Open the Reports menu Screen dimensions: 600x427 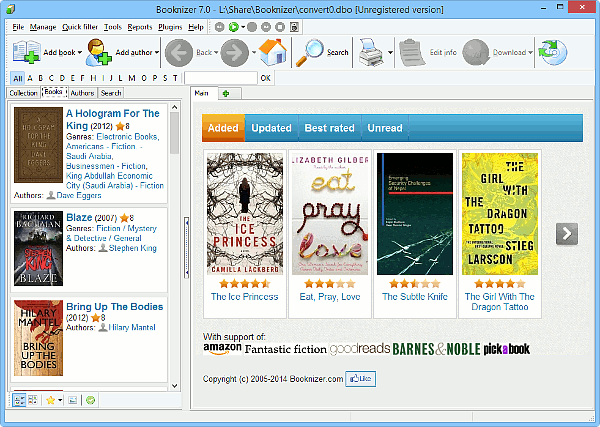pyautogui.click(x=140, y=27)
